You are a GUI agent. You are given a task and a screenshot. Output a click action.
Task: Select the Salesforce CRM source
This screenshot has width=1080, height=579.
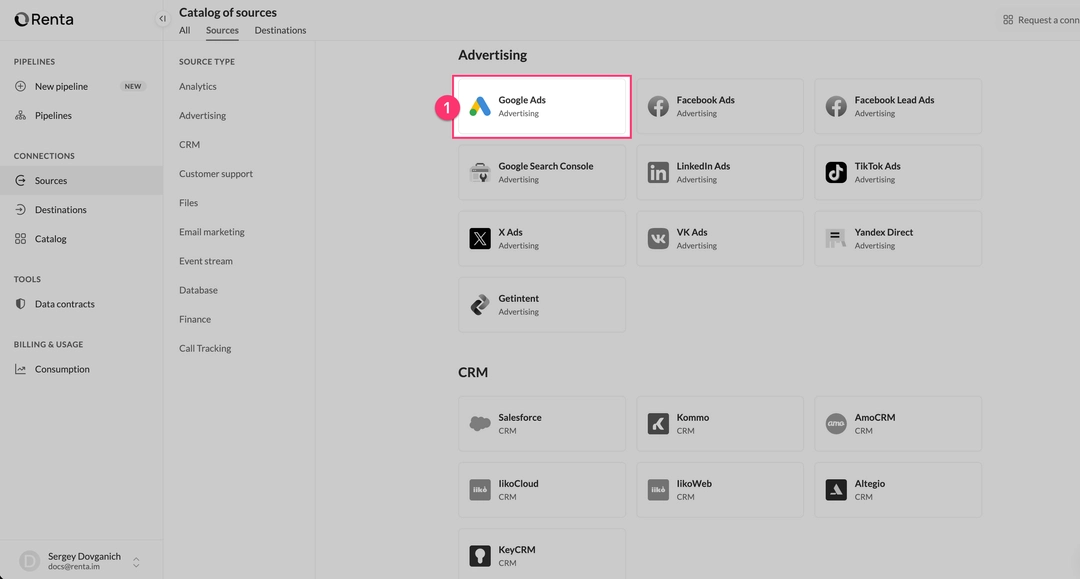tap(541, 423)
